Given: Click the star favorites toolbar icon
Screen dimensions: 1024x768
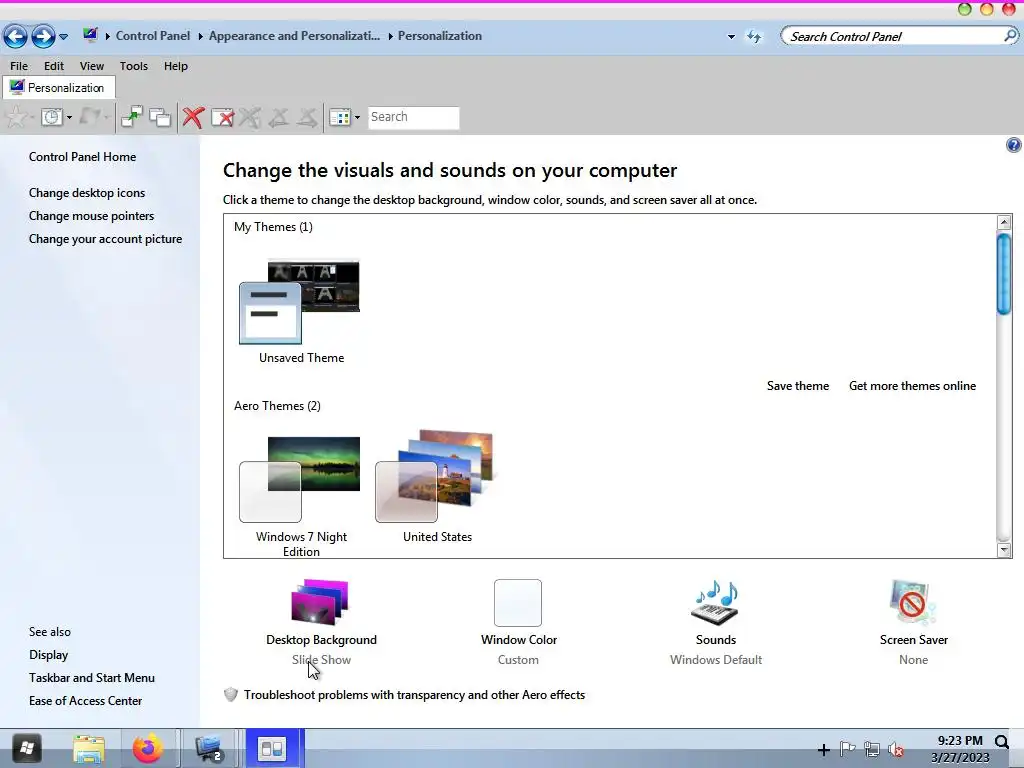Looking at the screenshot, I should pos(16,118).
